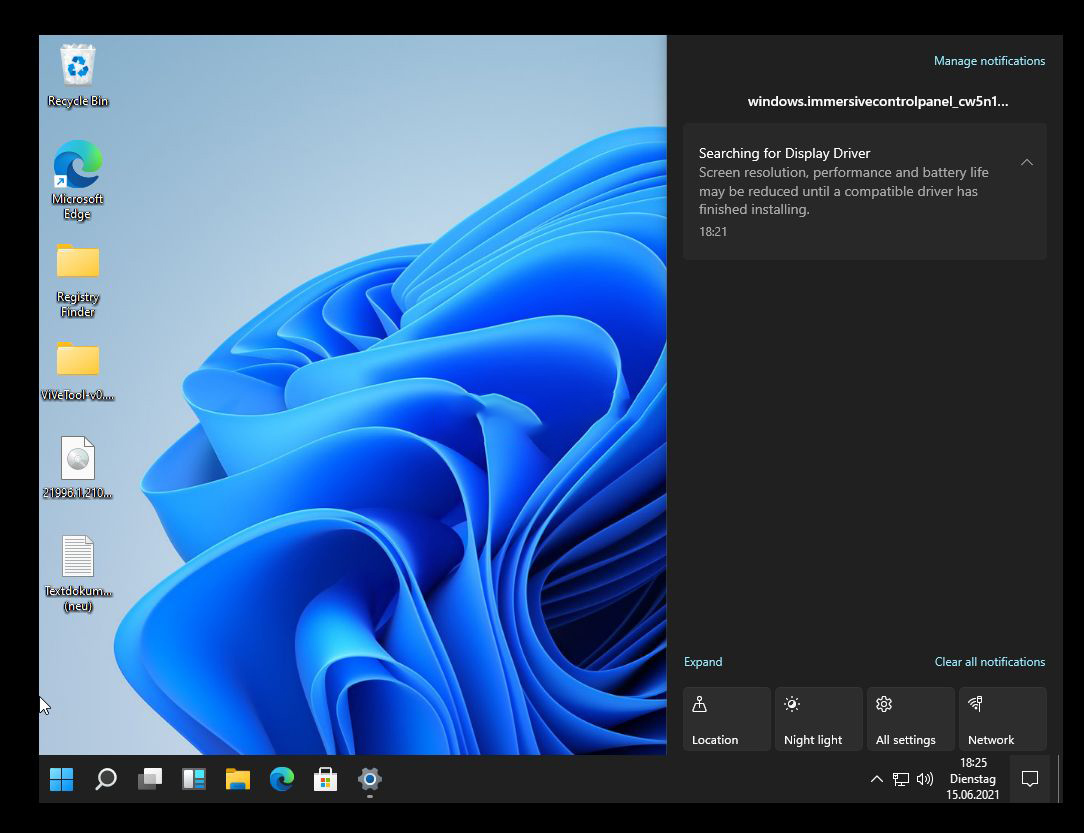Image resolution: width=1084 pixels, height=833 pixels.
Task: Toggle the Night light quick setting
Action: 818,718
